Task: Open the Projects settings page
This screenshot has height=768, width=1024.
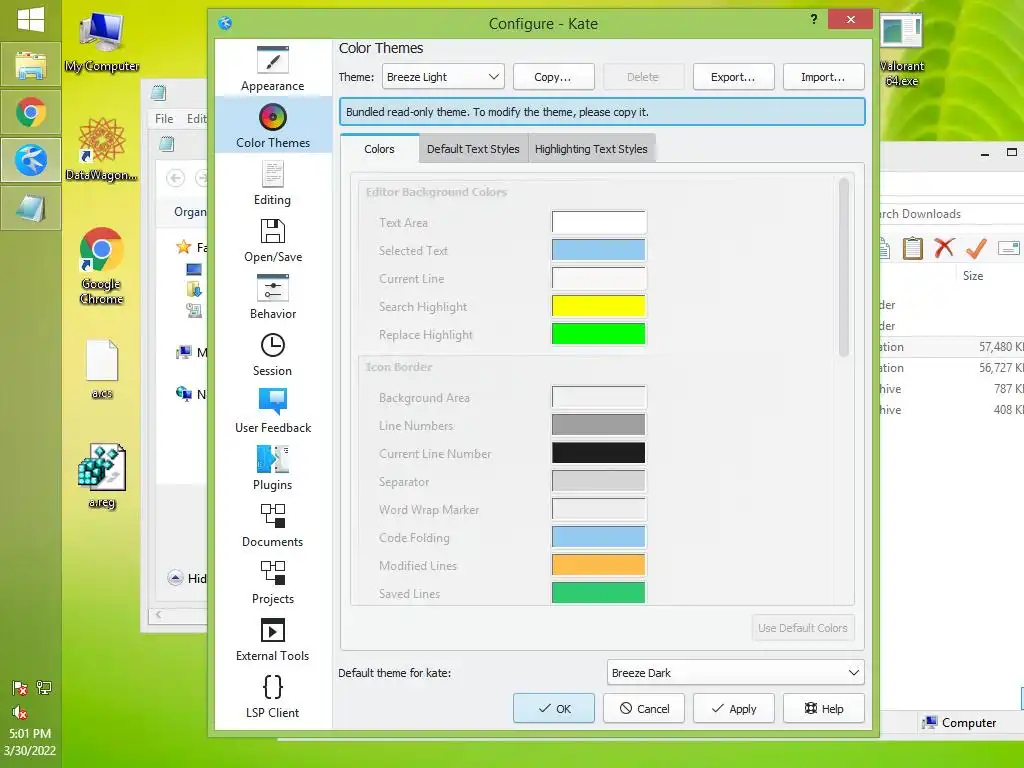Action: (x=272, y=581)
